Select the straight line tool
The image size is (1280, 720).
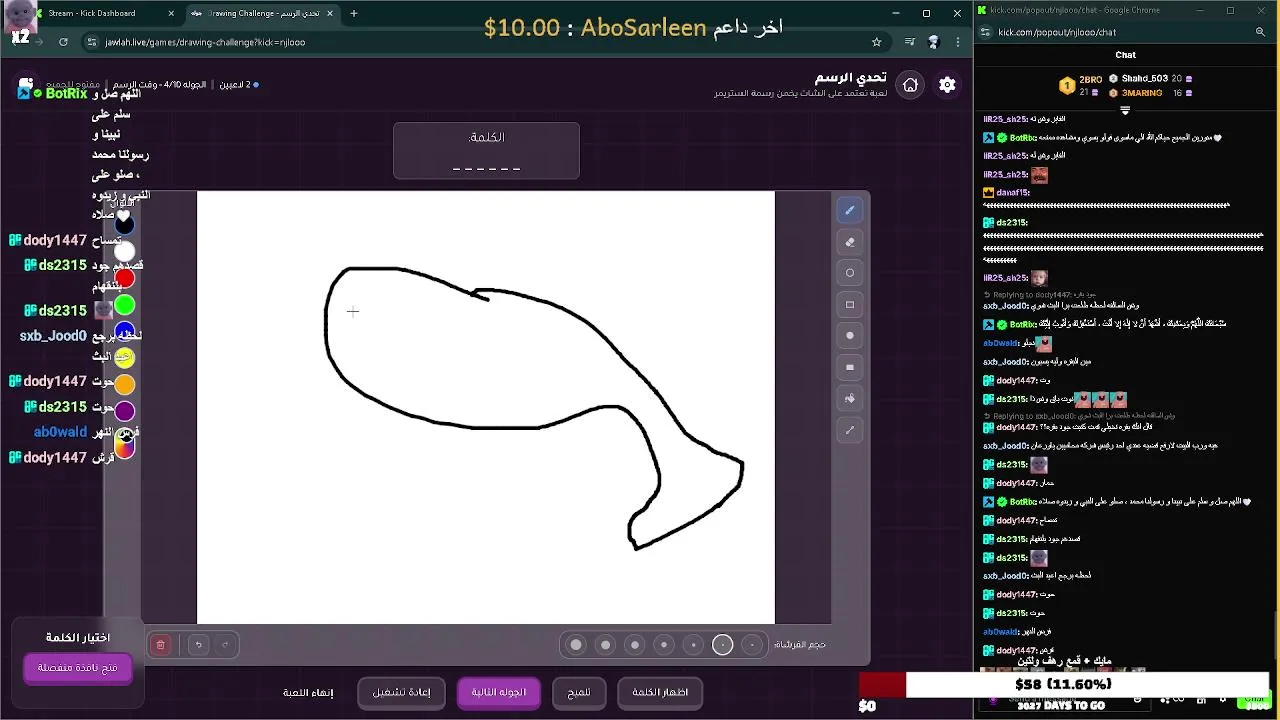(850, 430)
